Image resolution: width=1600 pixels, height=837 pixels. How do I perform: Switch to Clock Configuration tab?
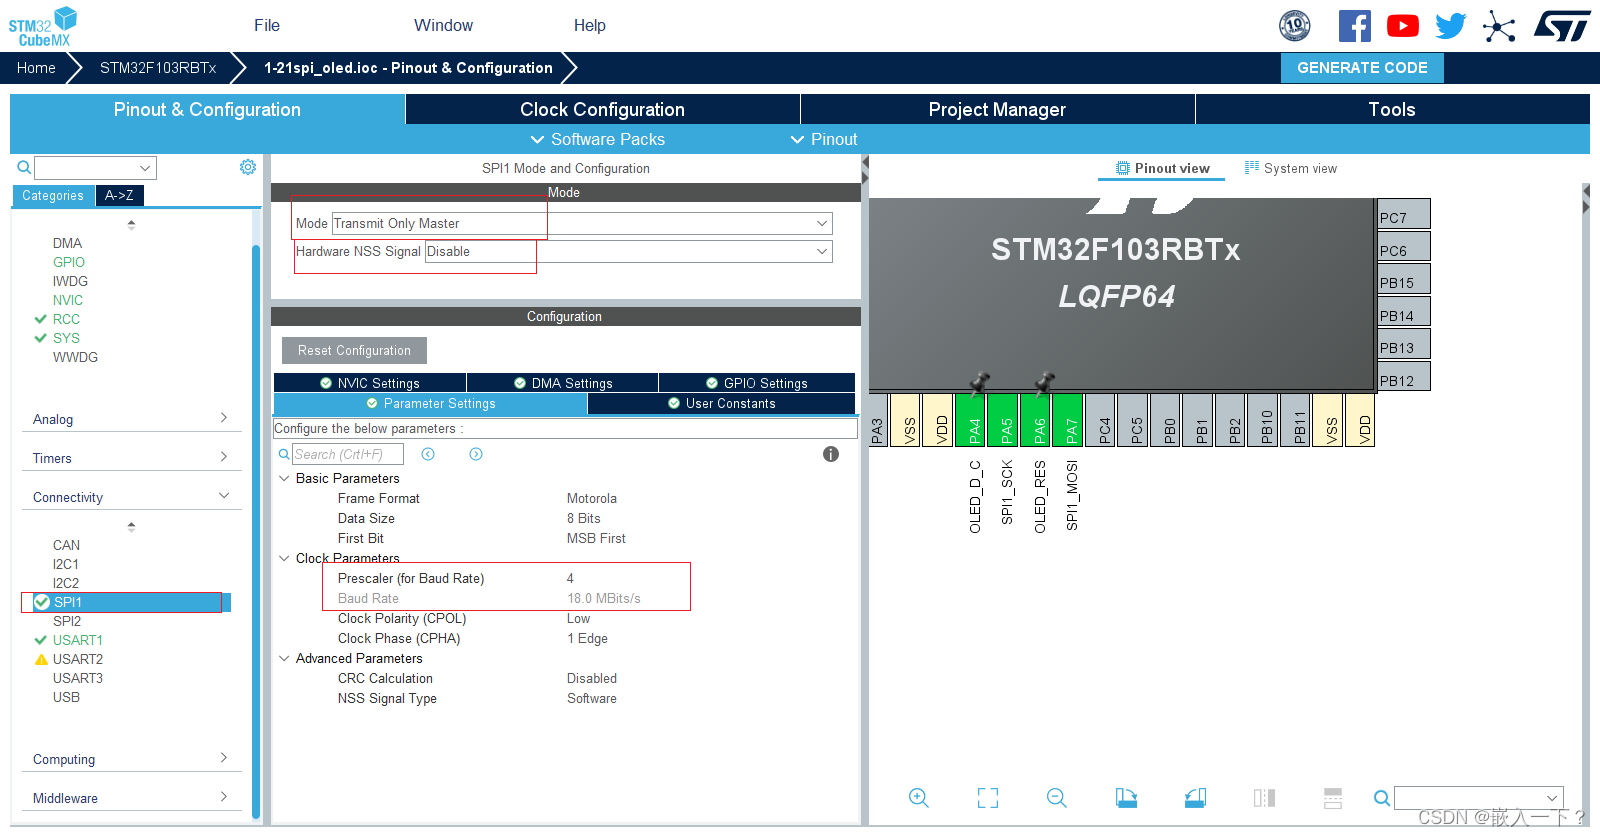(602, 109)
